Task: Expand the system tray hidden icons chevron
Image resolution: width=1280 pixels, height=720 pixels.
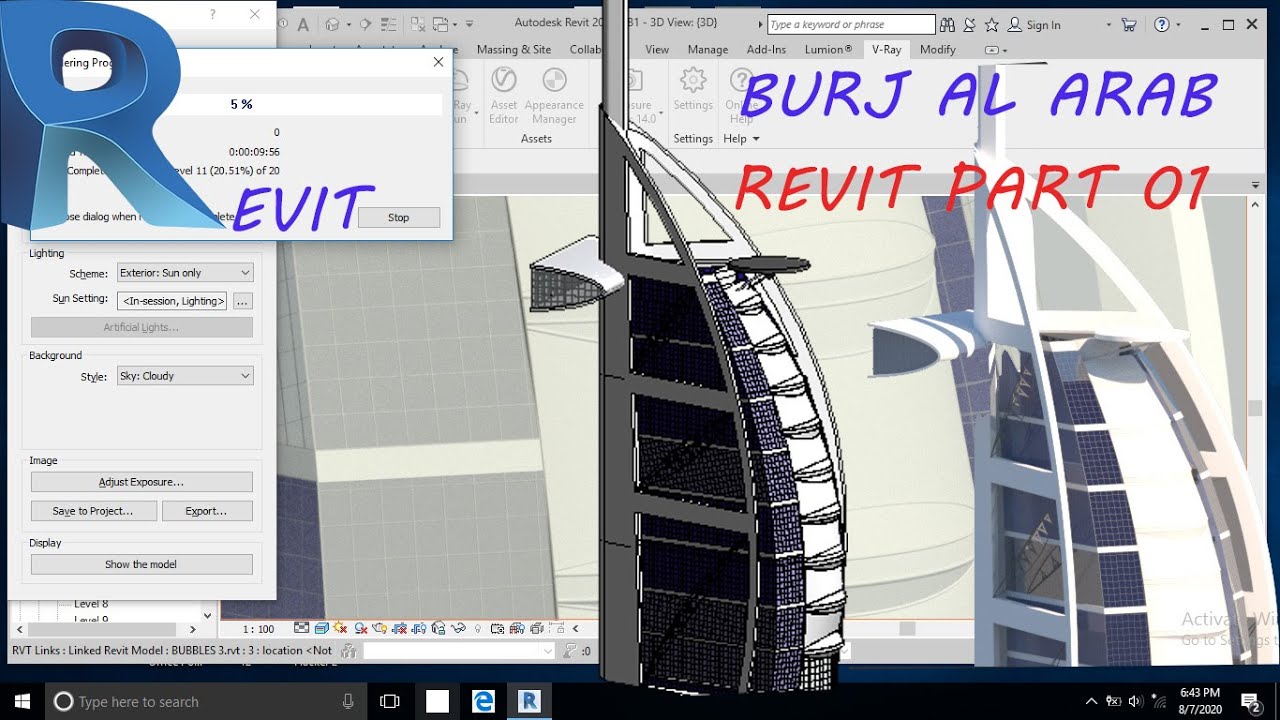Action: pos(1091,701)
